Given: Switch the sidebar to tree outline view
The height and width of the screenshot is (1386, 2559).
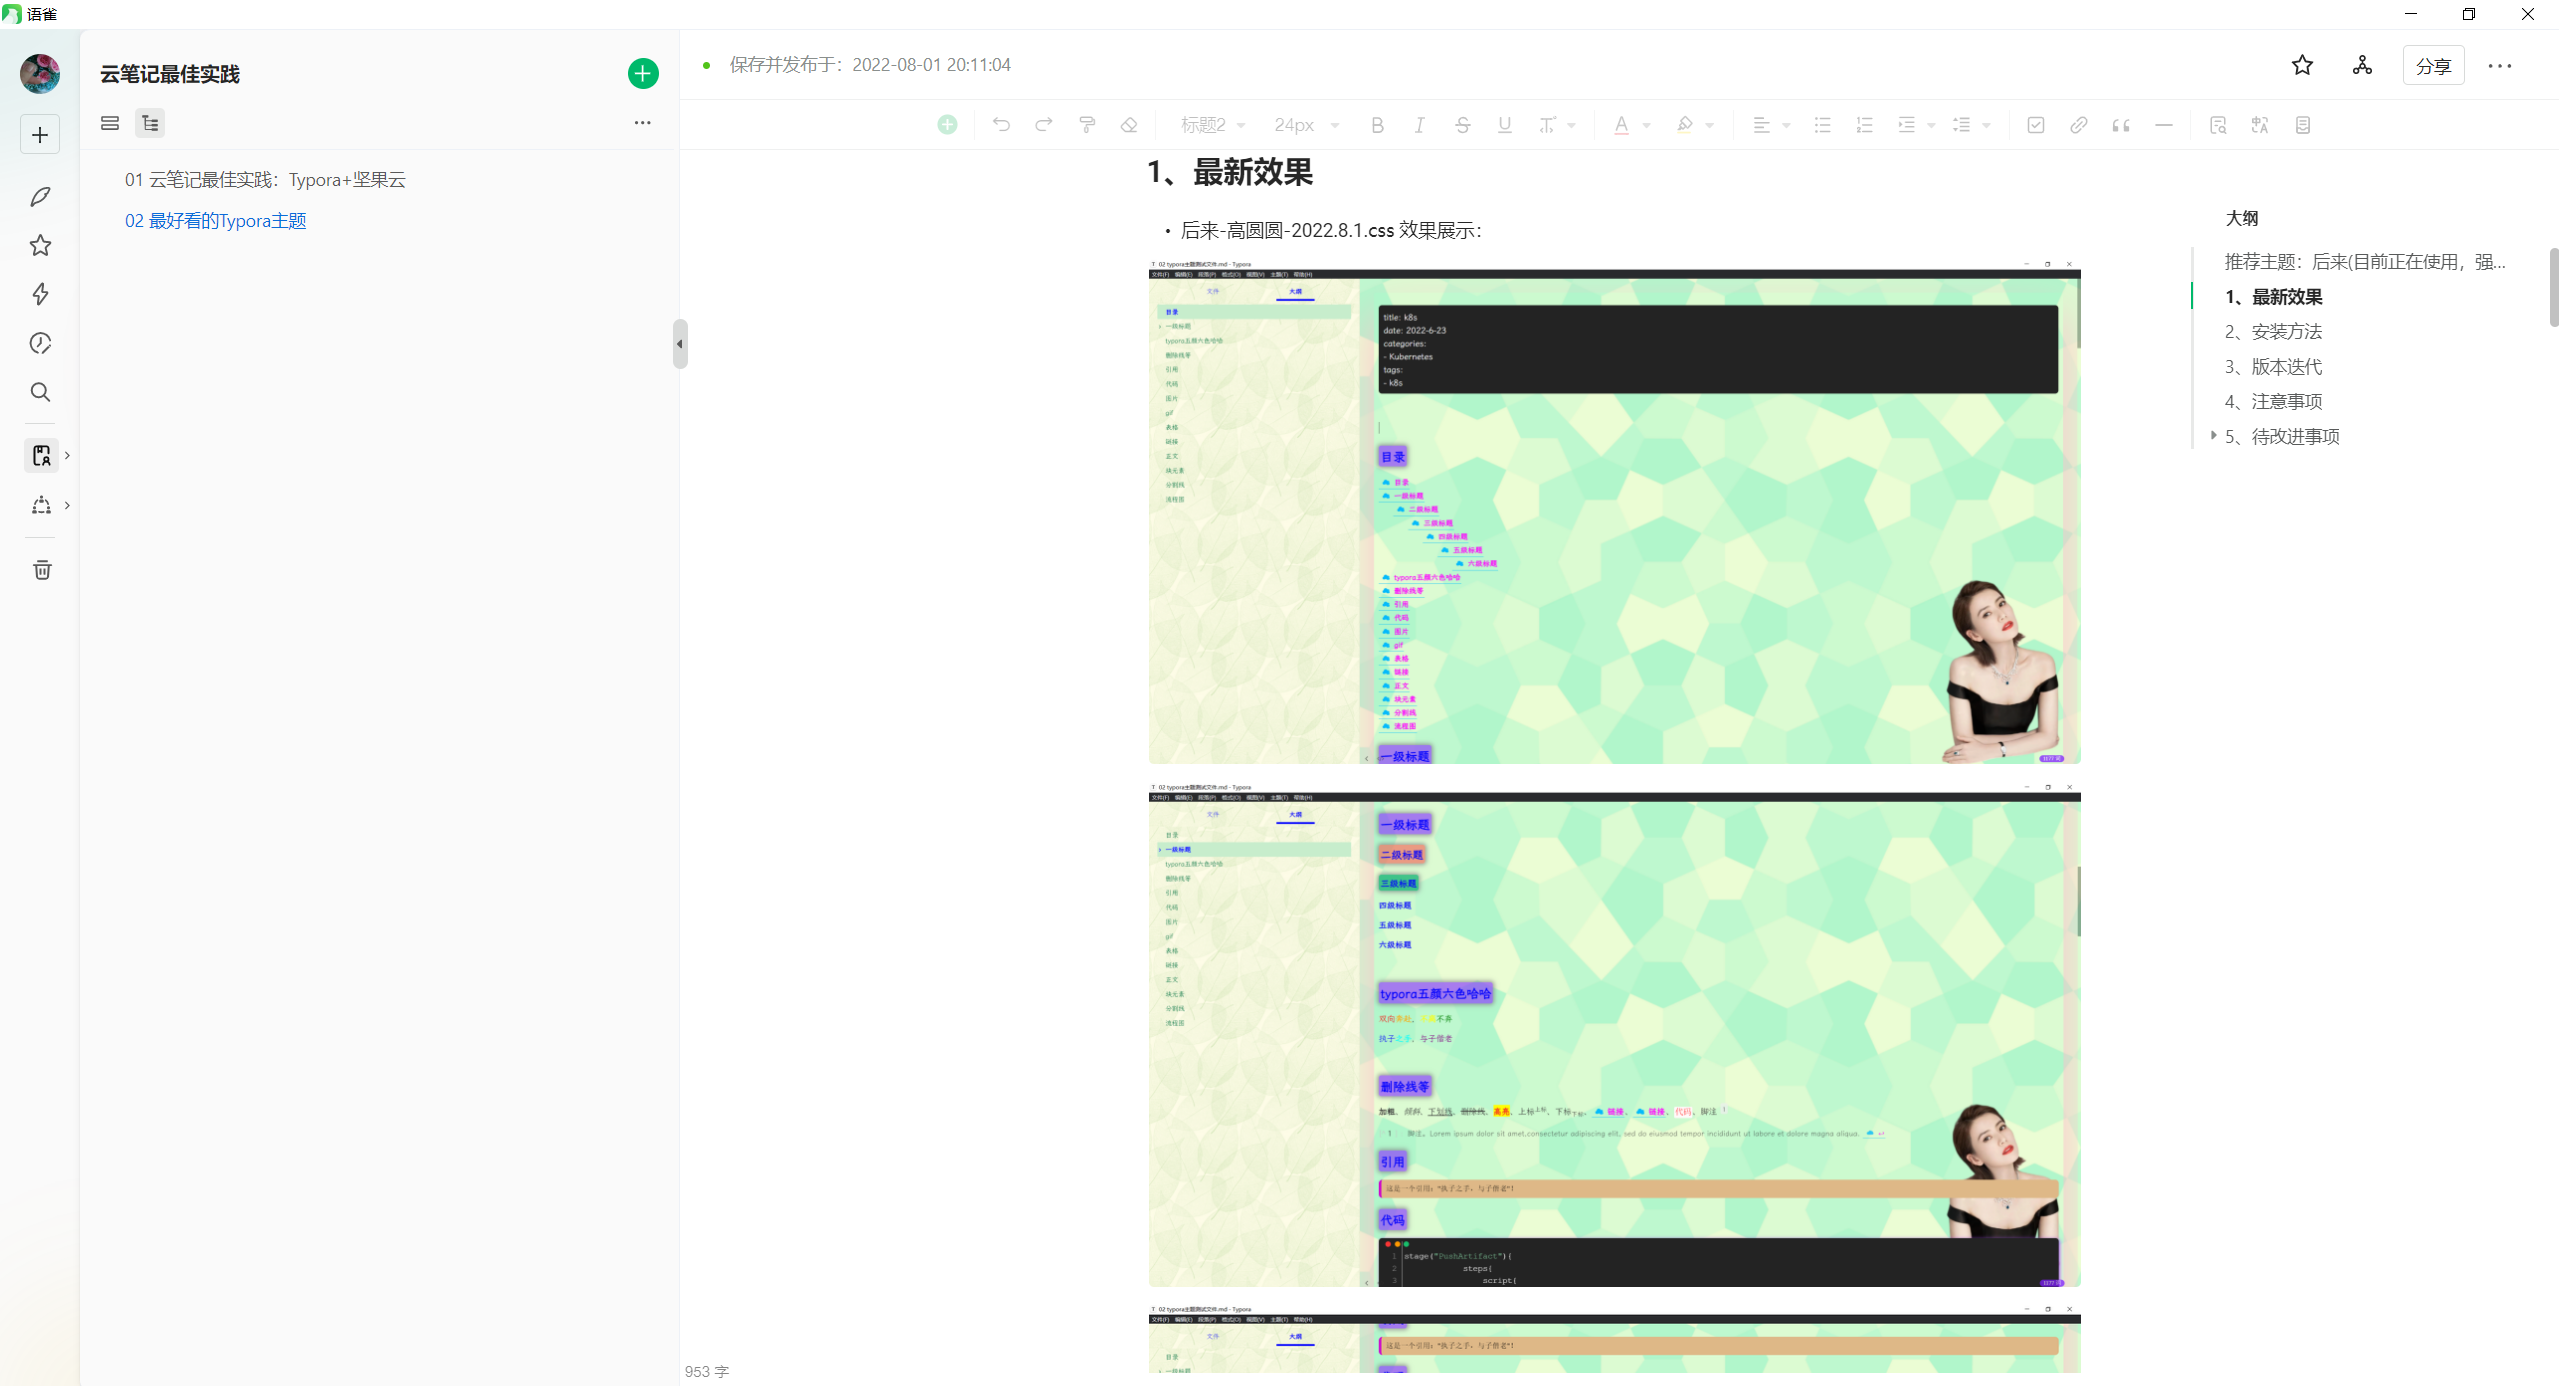Looking at the screenshot, I should pyautogui.click(x=150, y=123).
